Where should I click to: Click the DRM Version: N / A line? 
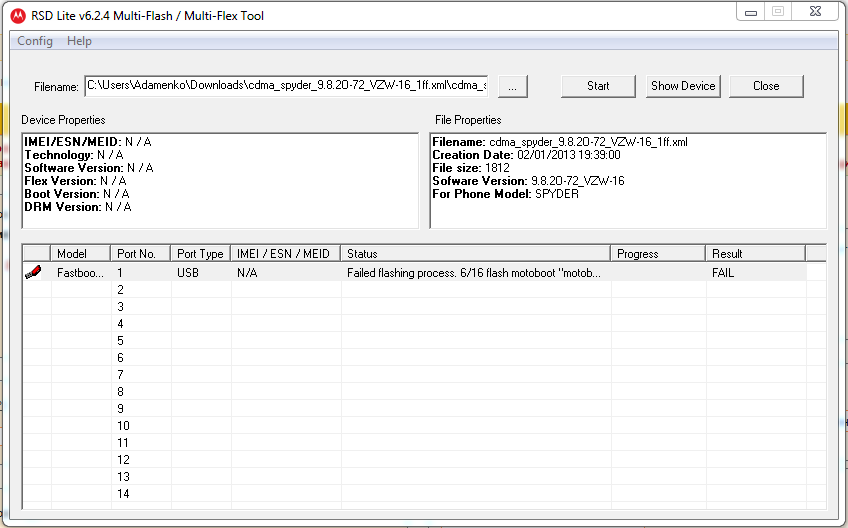[x=78, y=207]
